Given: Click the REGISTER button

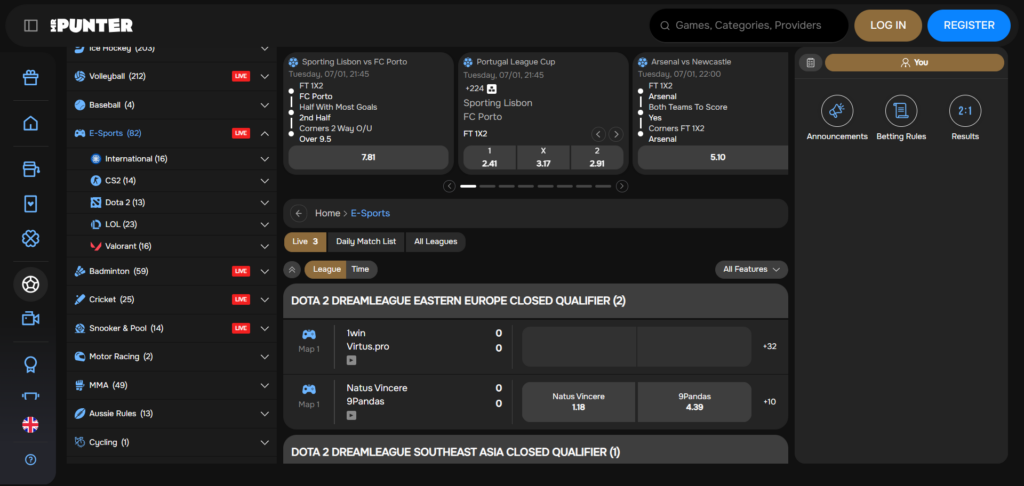Looking at the screenshot, I should pos(968,25).
